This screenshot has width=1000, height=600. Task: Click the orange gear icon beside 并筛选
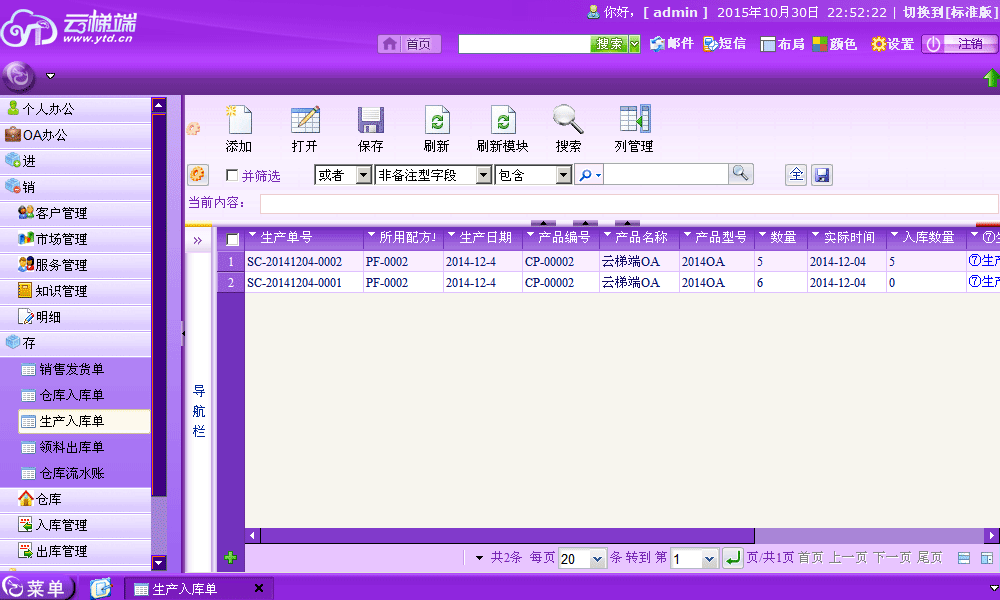click(198, 174)
